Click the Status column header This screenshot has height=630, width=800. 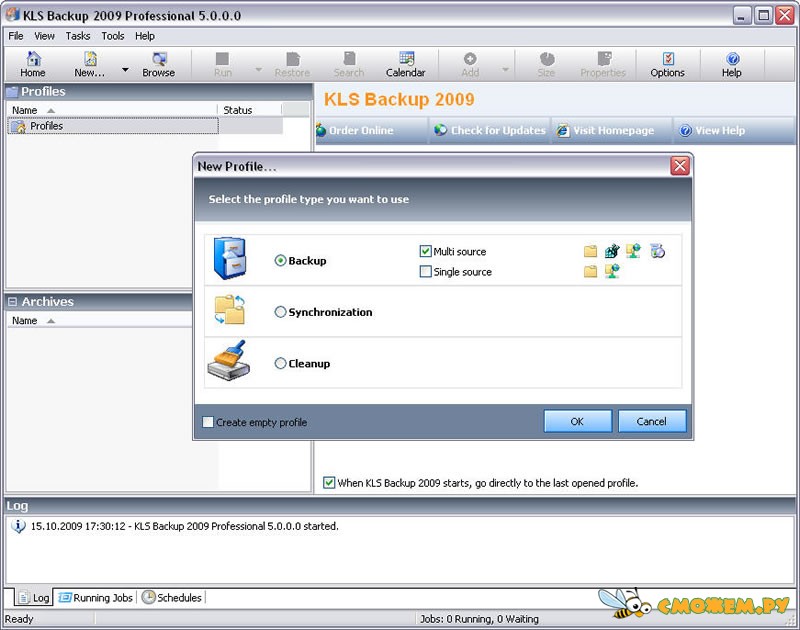point(249,110)
